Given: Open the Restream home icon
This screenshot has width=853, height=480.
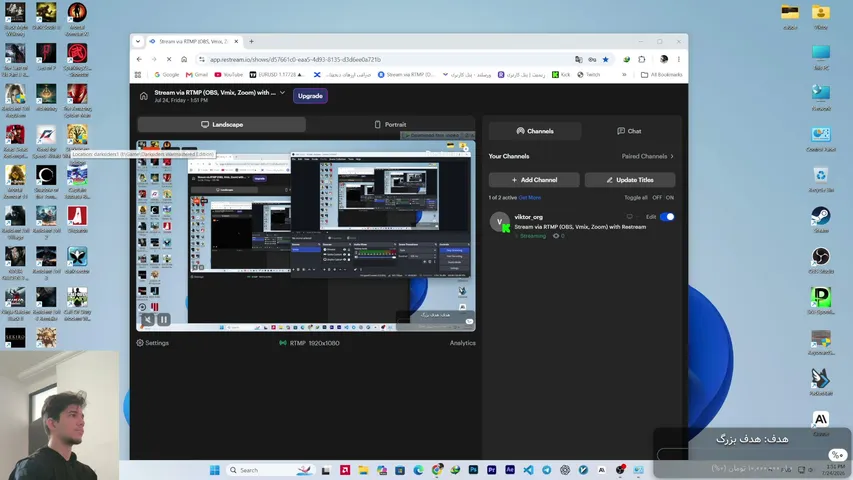Looking at the screenshot, I should coord(144,96).
